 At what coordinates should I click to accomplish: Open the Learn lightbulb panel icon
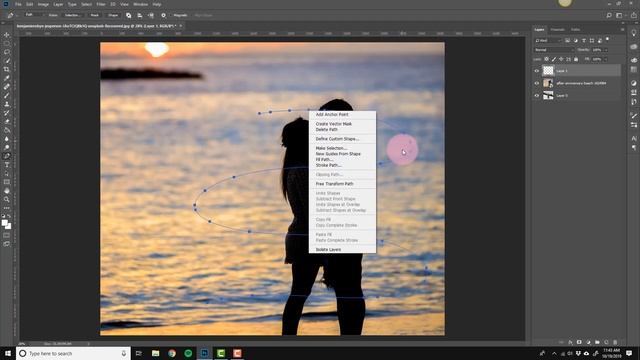(x=634, y=33)
